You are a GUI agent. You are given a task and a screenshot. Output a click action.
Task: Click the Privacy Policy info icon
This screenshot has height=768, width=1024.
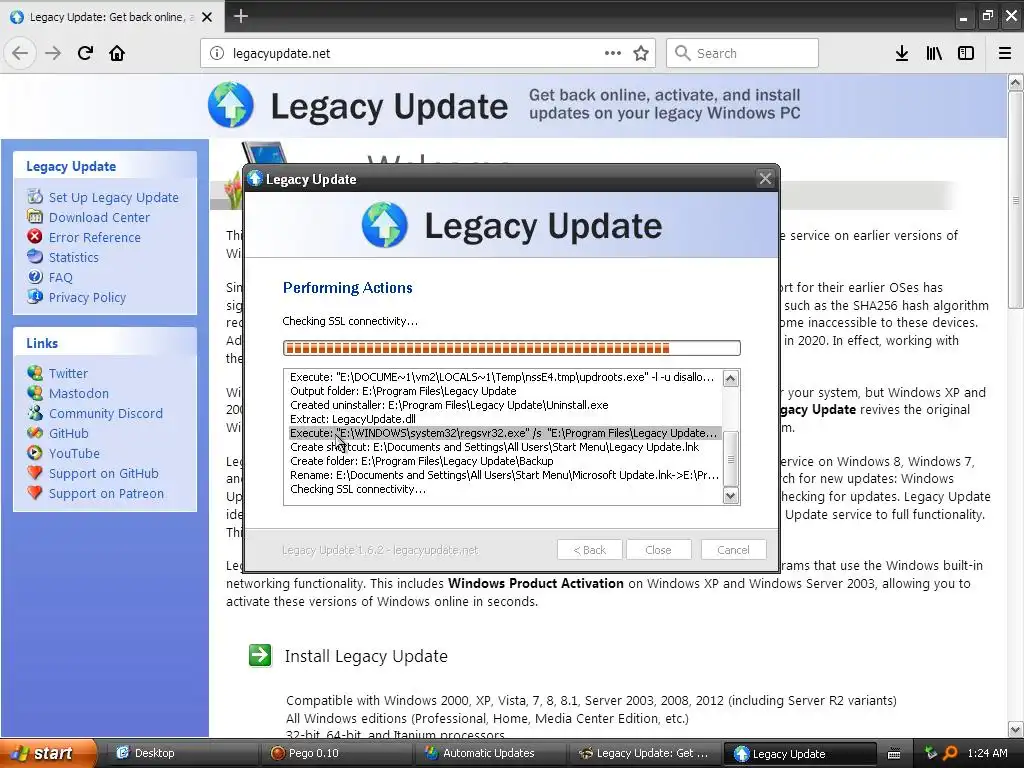tap(35, 296)
